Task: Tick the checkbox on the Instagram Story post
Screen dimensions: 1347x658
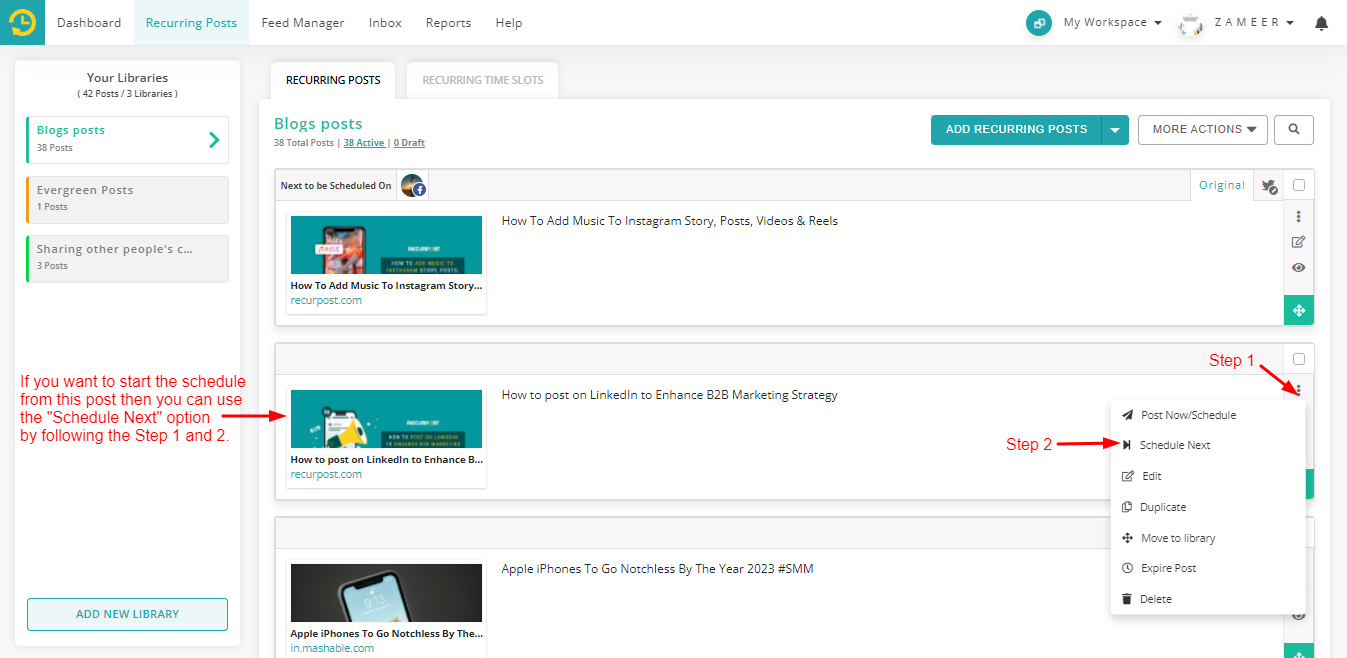Action: (x=1299, y=185)
